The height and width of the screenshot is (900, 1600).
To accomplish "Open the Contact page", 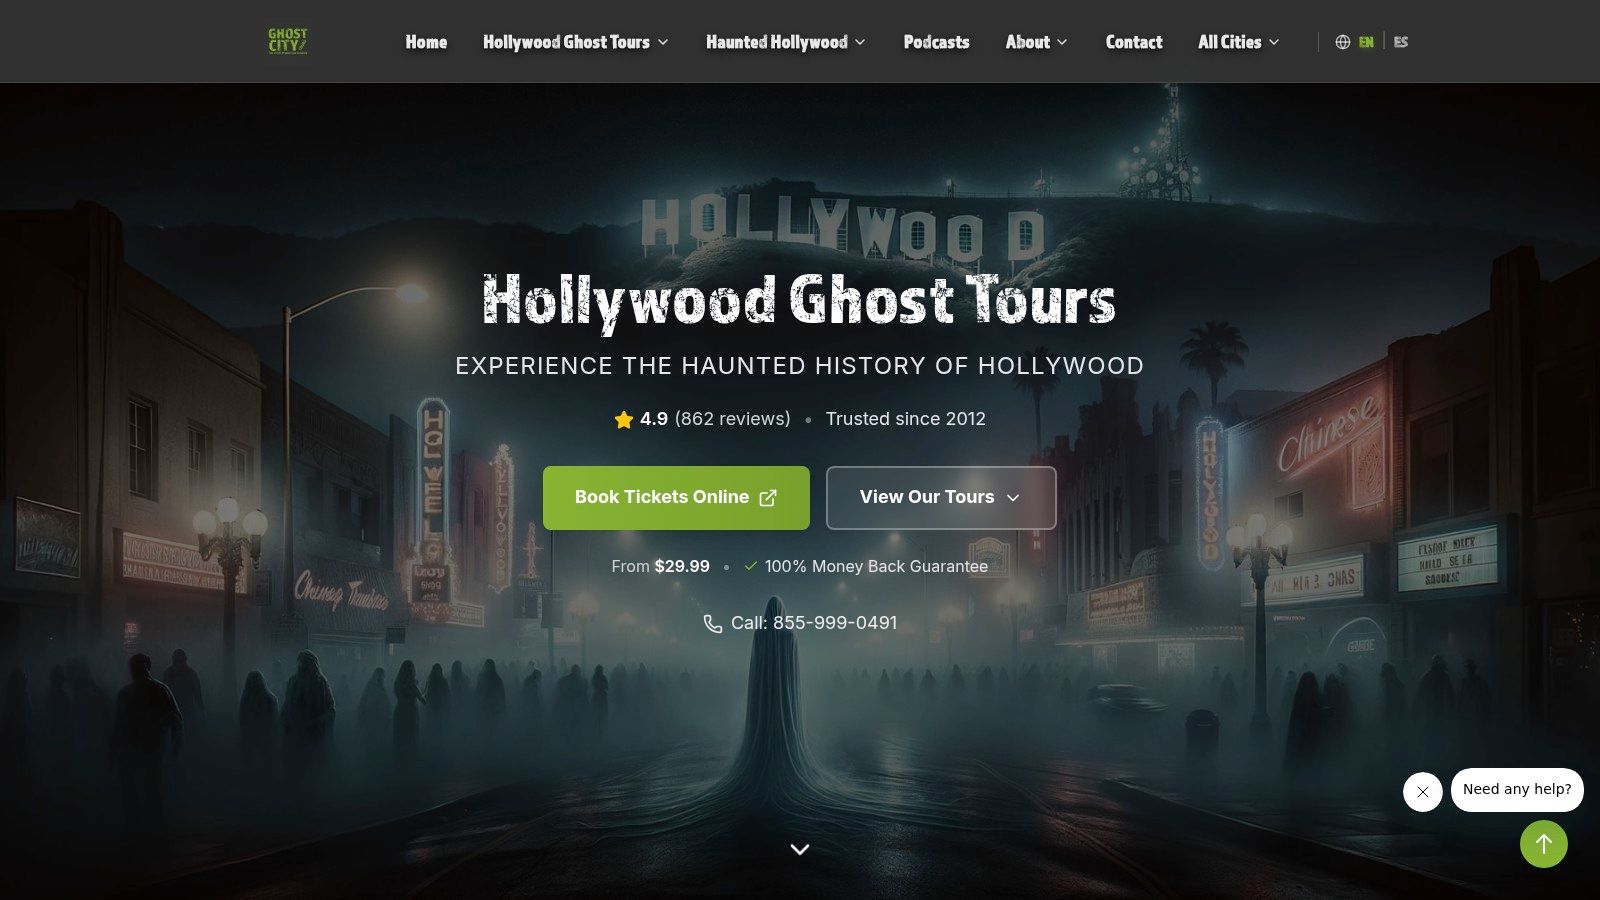I will [x=1134, y=42].
